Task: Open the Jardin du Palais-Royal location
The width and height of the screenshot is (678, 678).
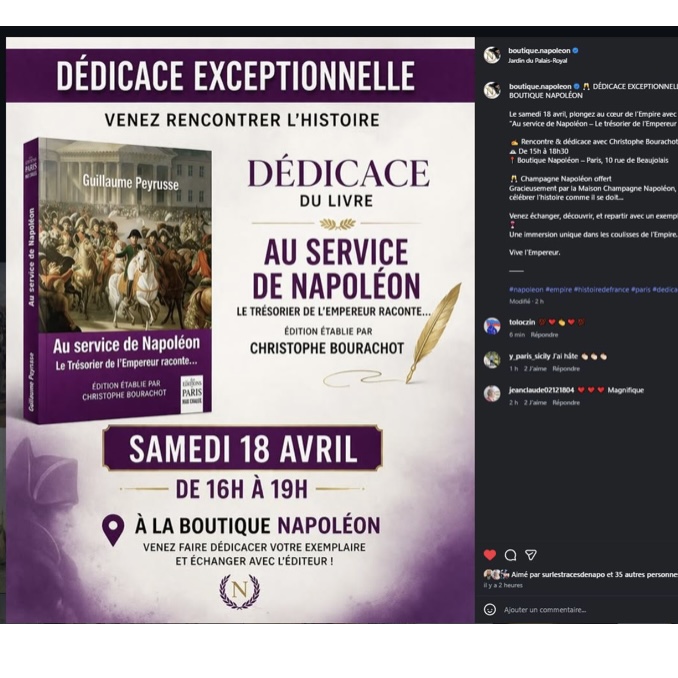Action: 537,61
